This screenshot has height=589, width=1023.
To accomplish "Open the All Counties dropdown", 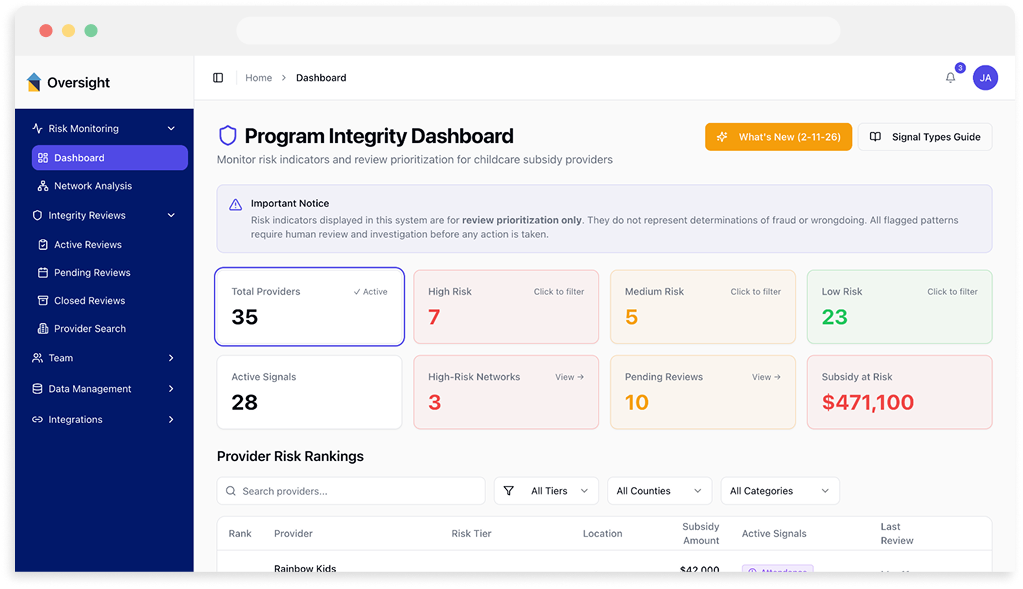I will (659, 491).
